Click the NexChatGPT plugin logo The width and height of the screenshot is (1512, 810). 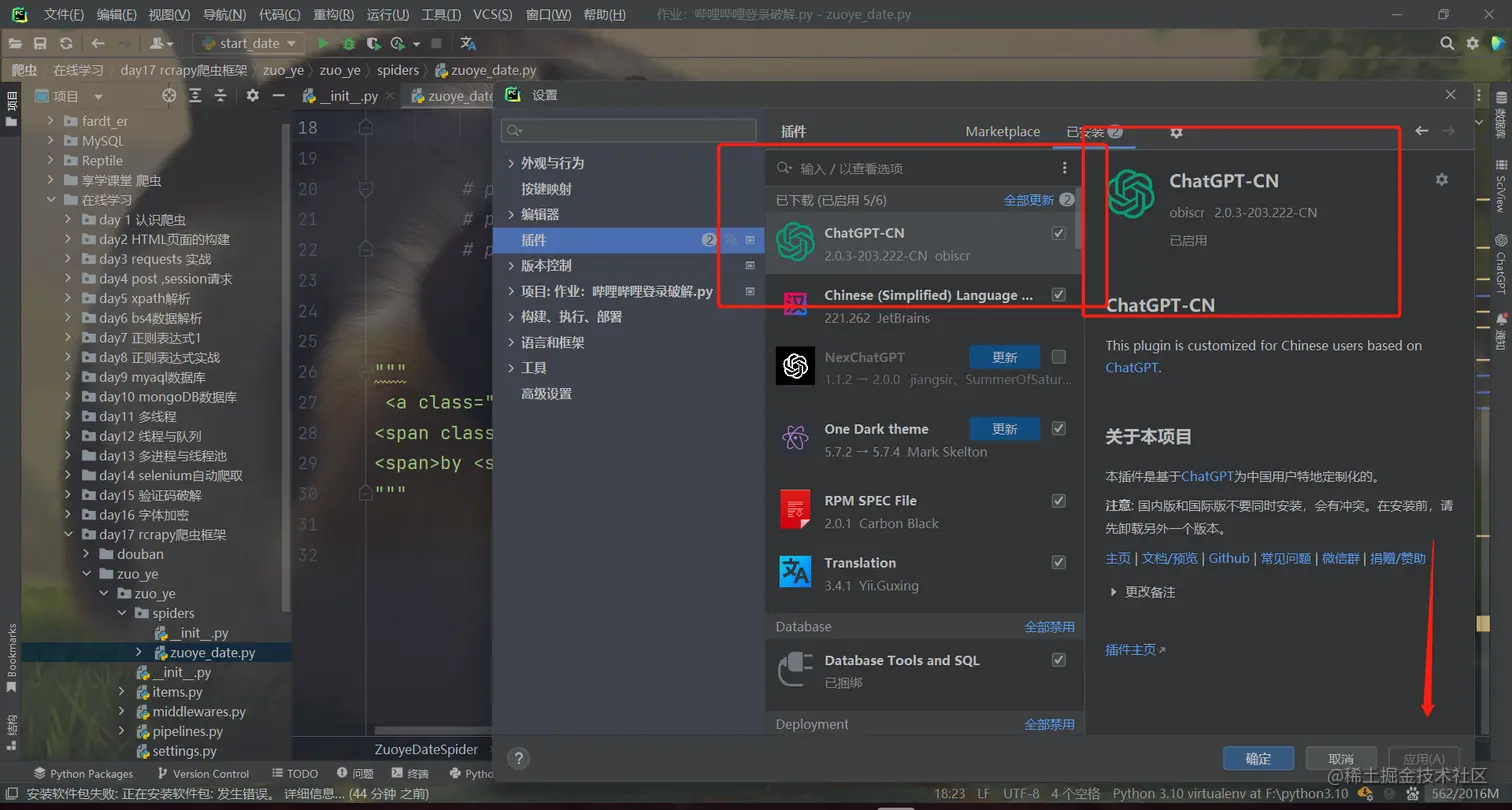tap(795, 366)
